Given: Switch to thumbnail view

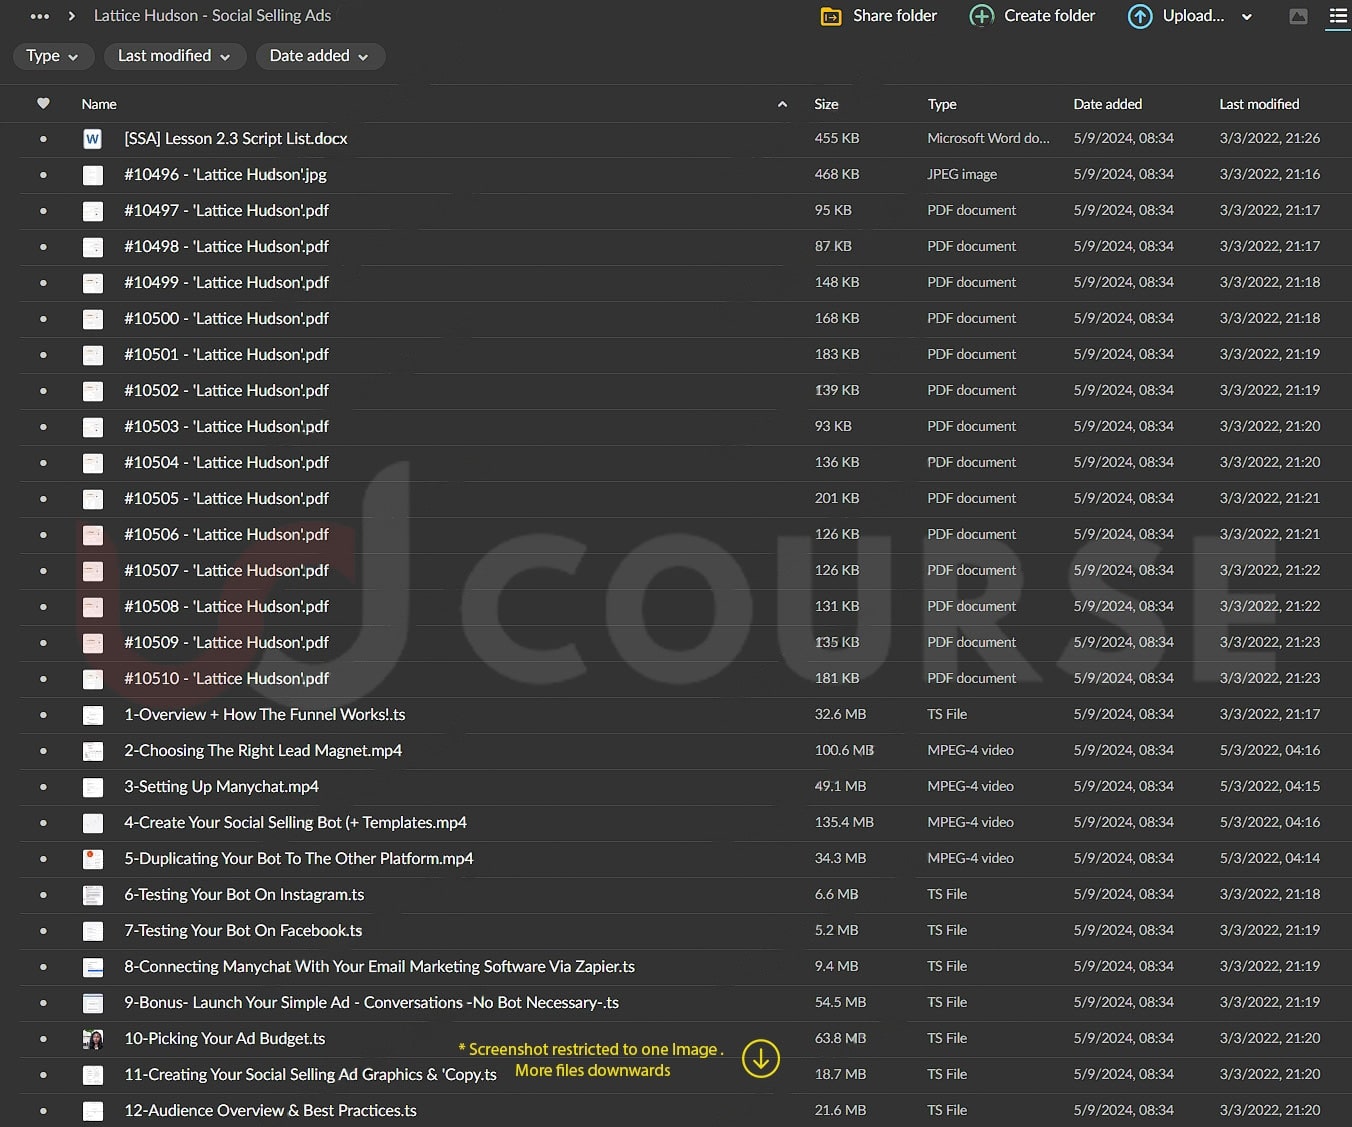Looking at the screenshot, I should click(1298, 16).
